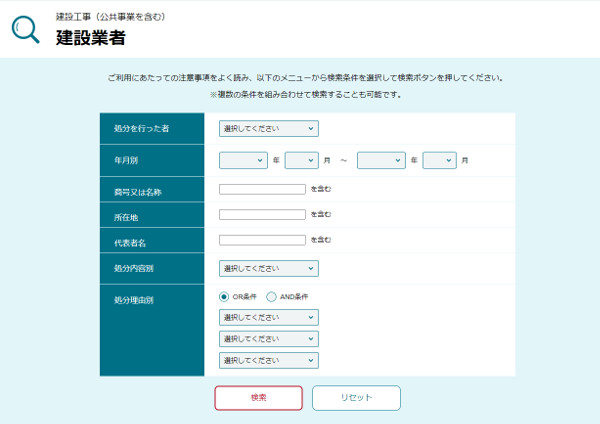Click the リセット reset button
The image size is (600, 424).
pyautogui.click(x=356, y=398)
